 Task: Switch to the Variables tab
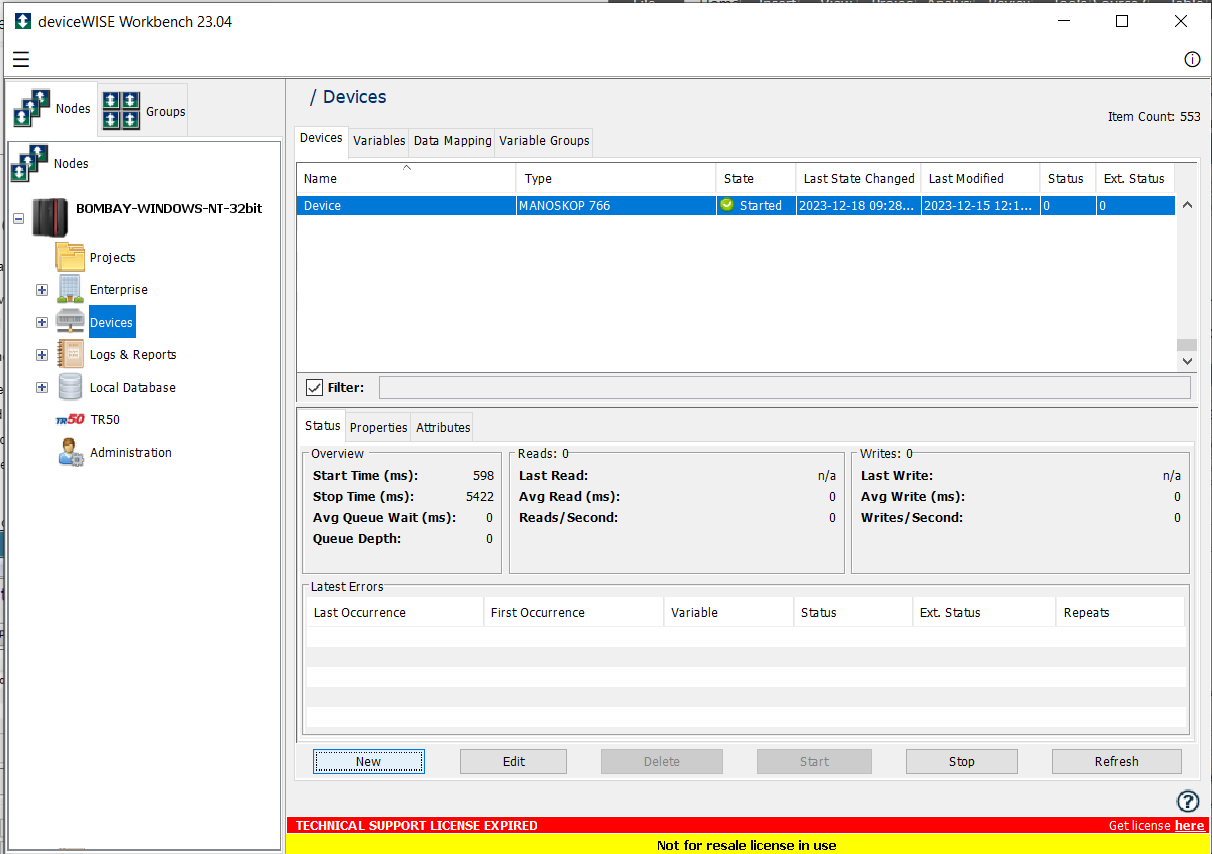point(379,141)
